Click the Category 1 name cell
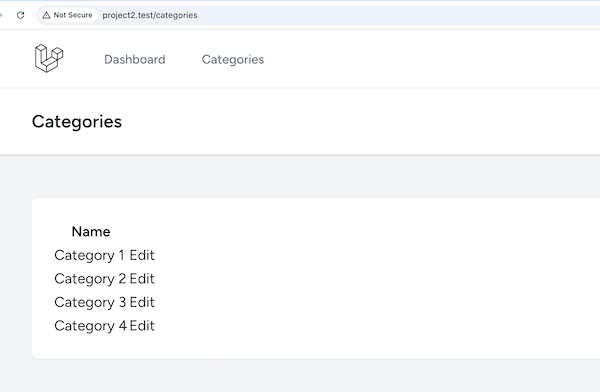Image resolution: width=600 pixels, height=392 pixels. (90, 255)
